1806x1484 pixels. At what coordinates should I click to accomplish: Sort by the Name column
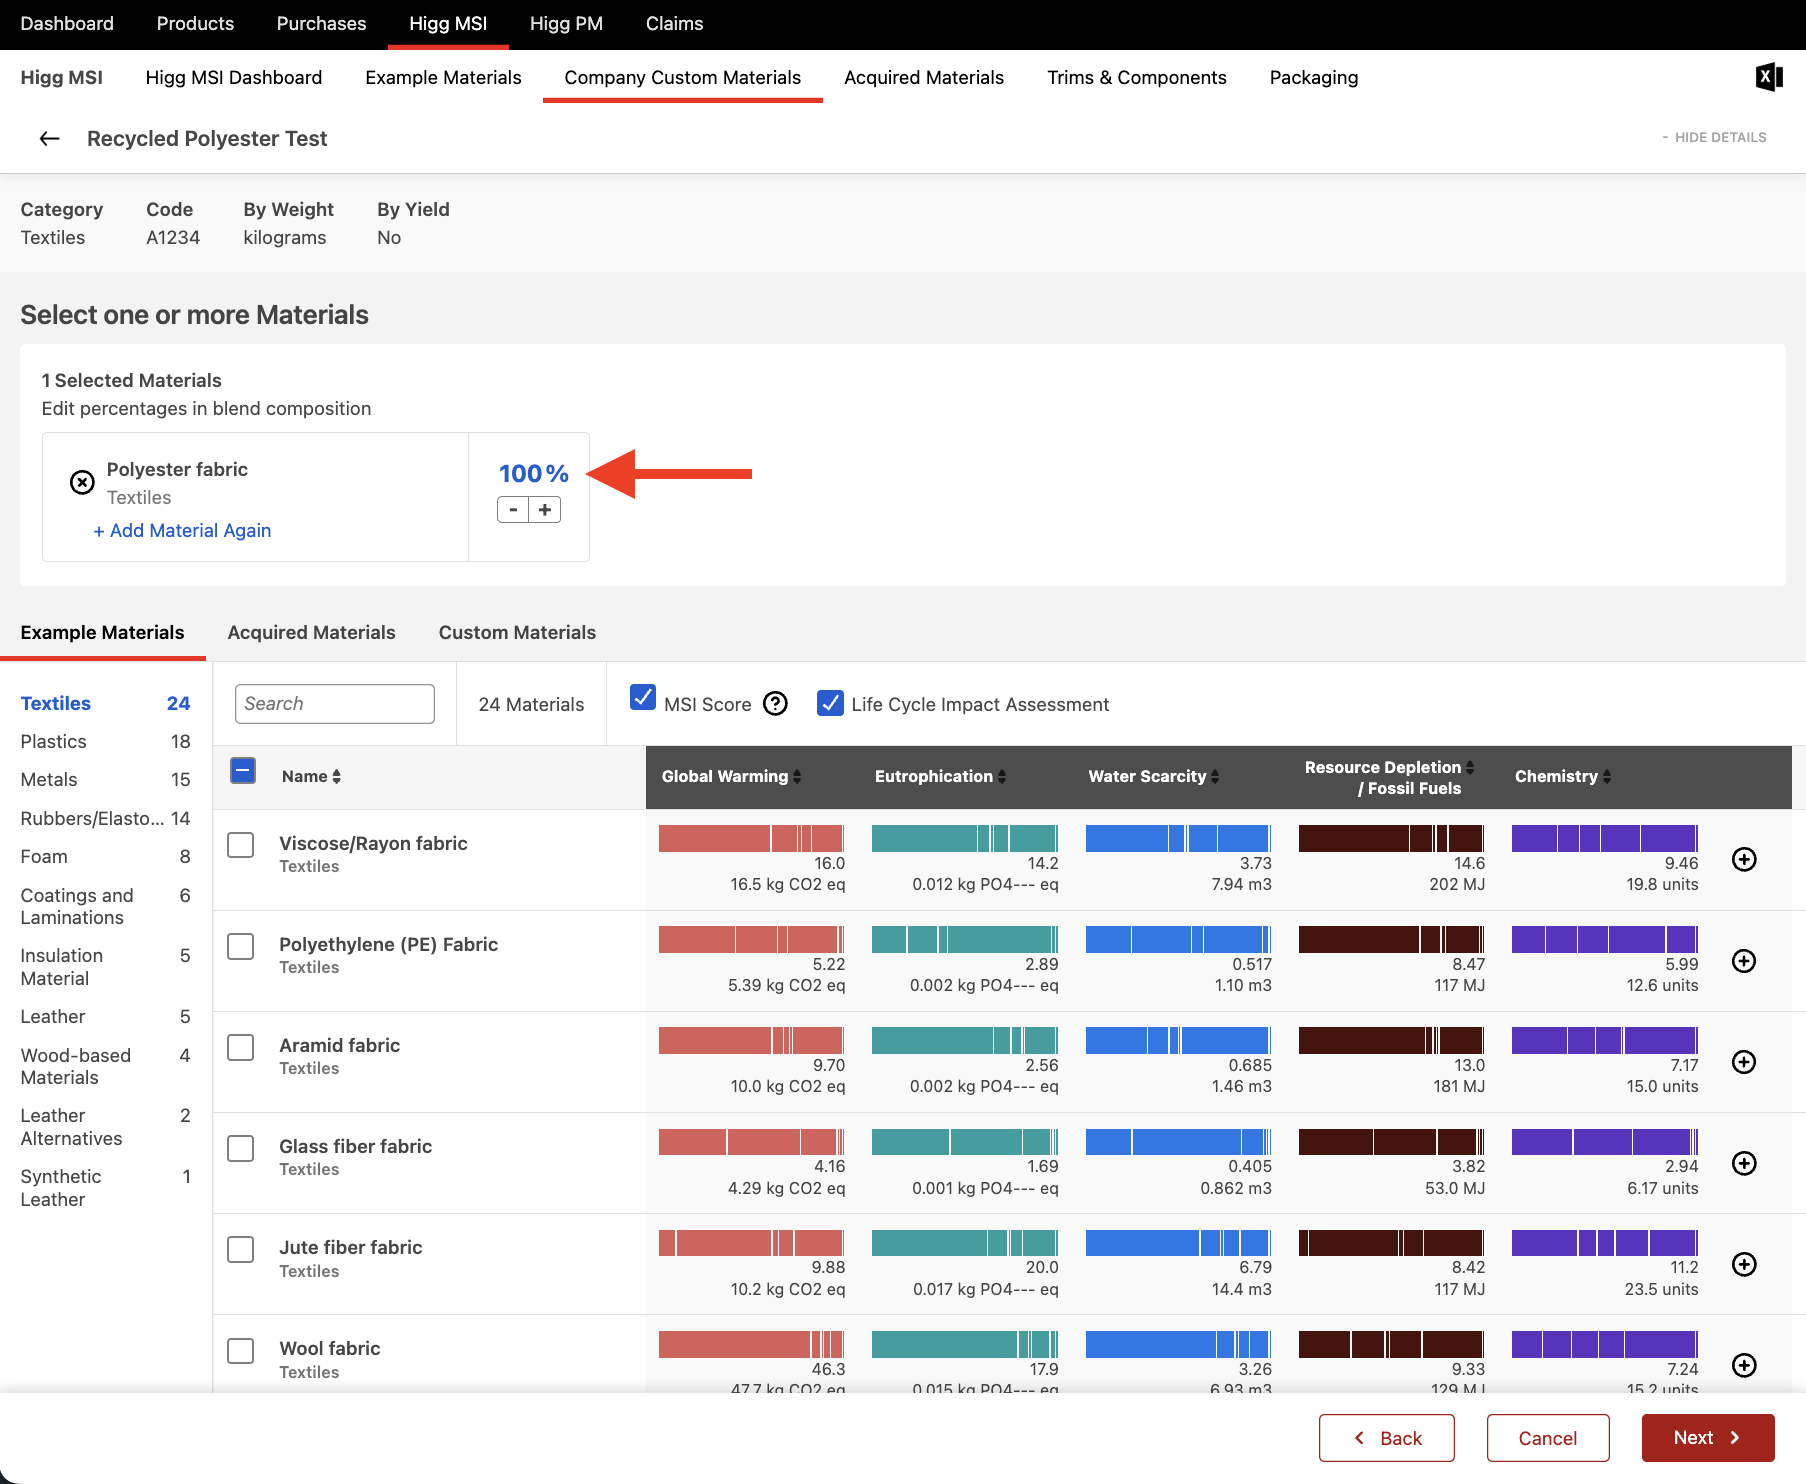[311, 776]
